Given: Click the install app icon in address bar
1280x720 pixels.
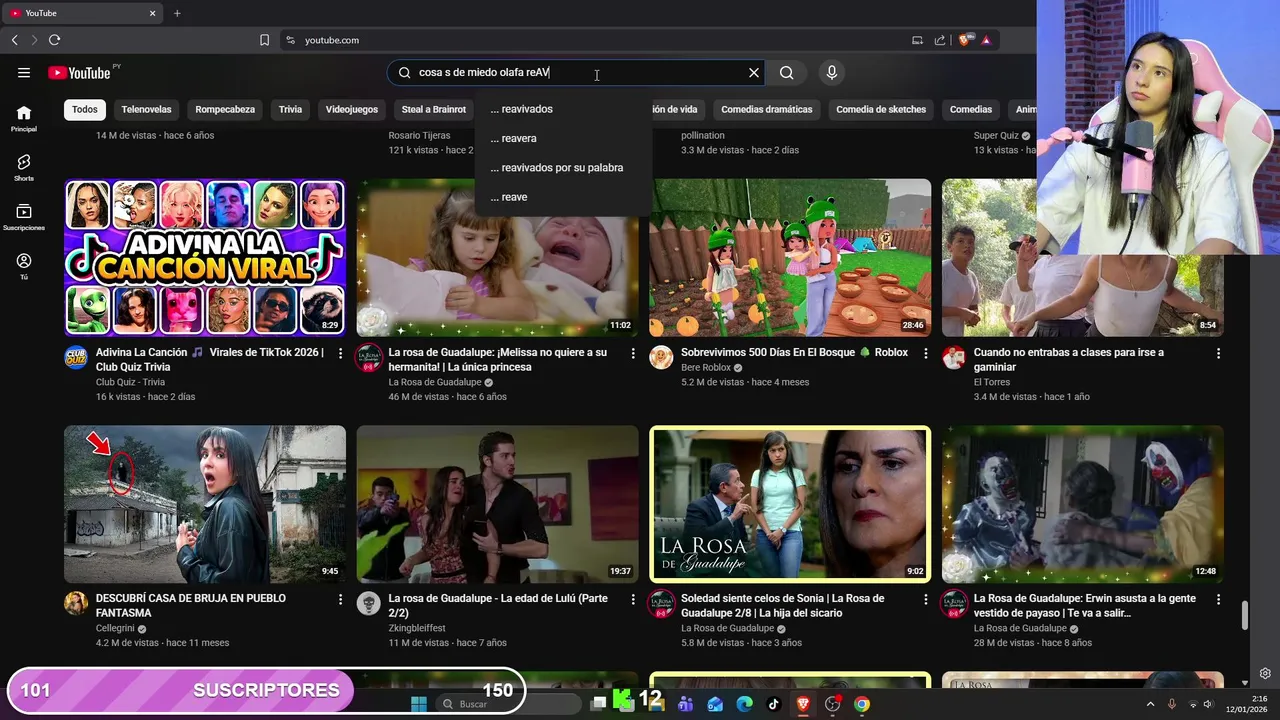Looking at the screenshot, I should [x=917, y=40].
